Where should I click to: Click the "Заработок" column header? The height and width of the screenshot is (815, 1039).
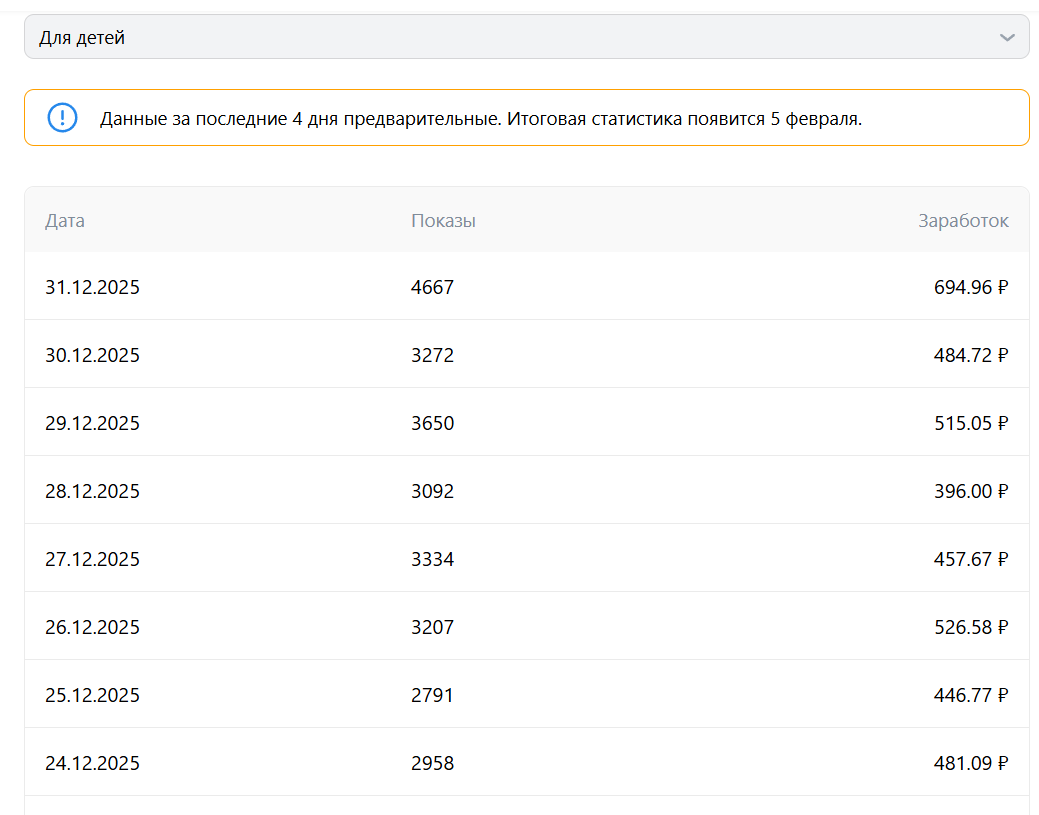(x=963, y=221)
